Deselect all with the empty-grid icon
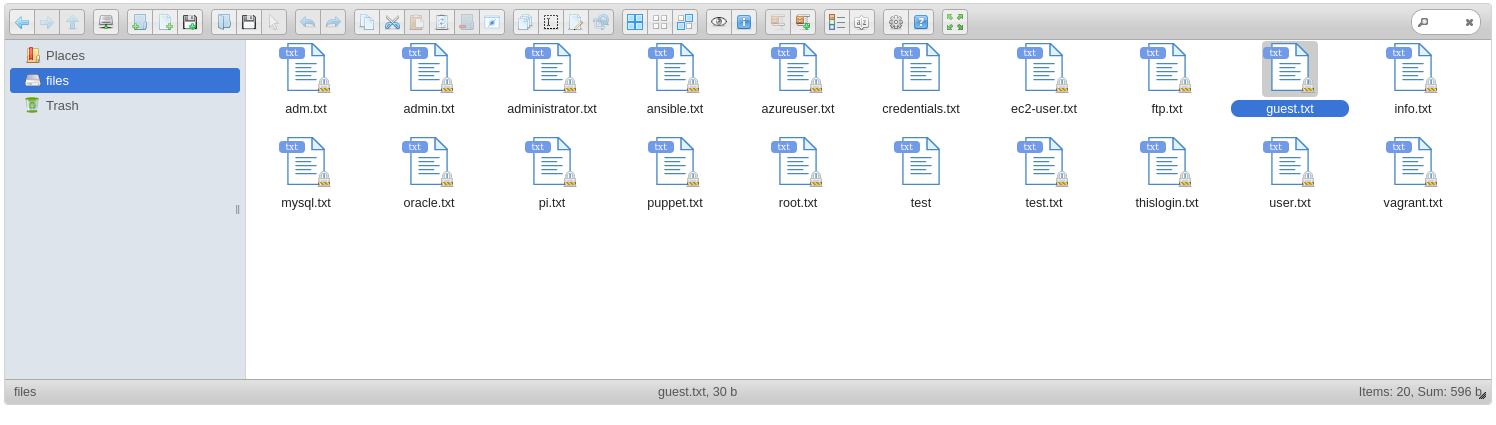This screenshot has height=425, width=1496. click(x=660, y=22)
